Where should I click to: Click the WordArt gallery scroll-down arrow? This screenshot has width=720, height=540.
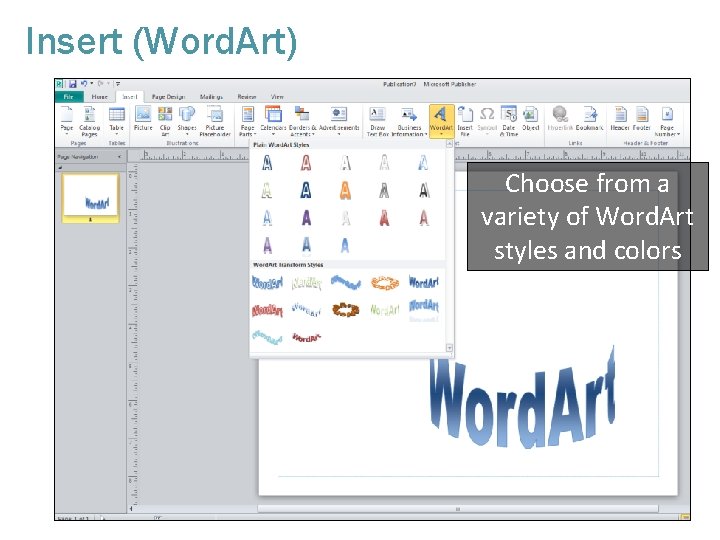tap(450, 348)
